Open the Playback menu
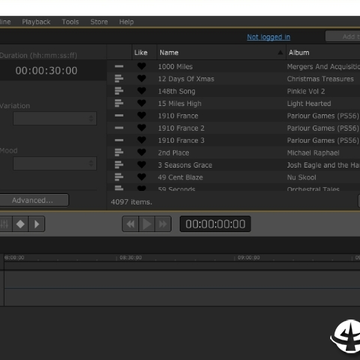The image size is (360, 360). pos(36,22)
